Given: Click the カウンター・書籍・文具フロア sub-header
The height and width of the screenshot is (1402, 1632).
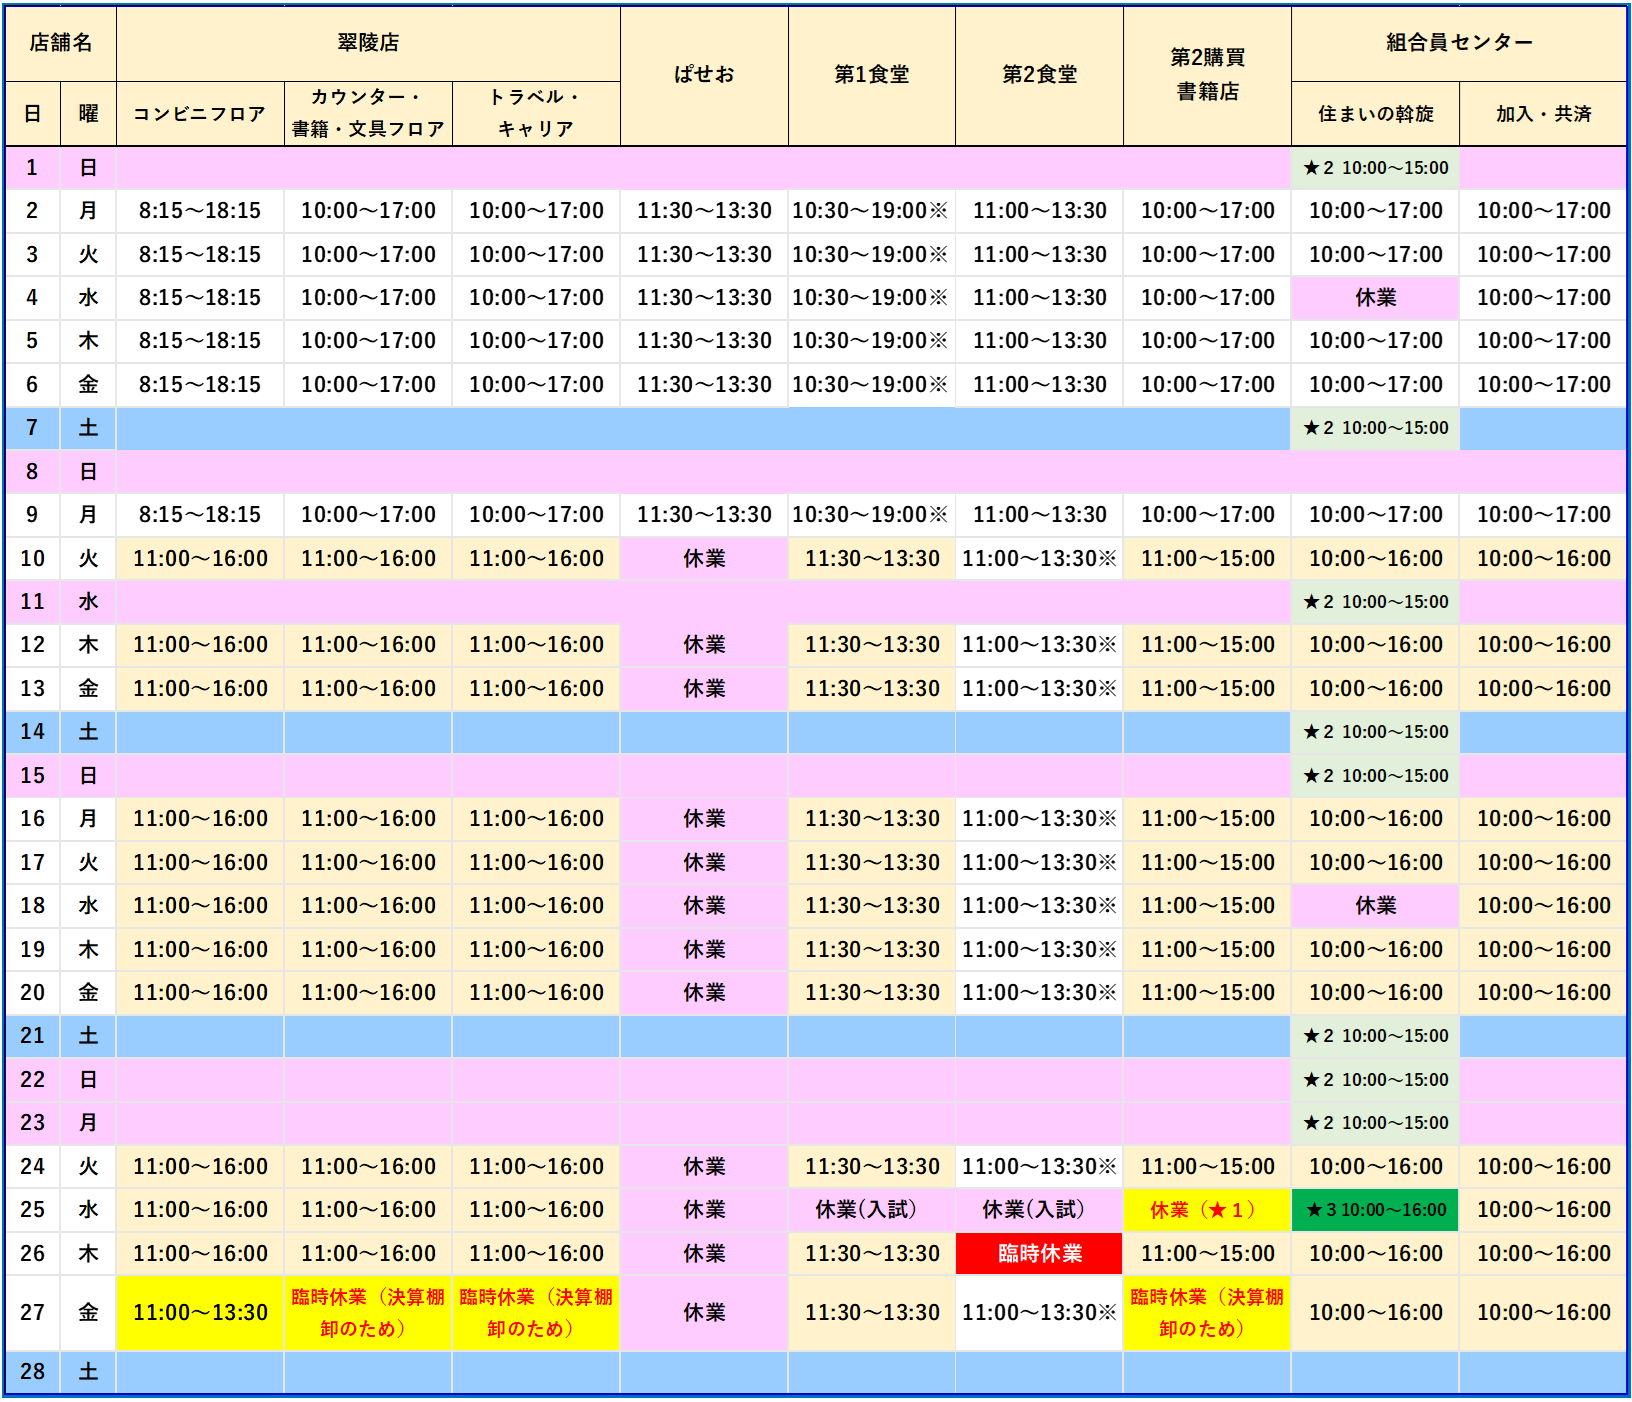Looking at the screenshot, I should [x=368, y=113].
